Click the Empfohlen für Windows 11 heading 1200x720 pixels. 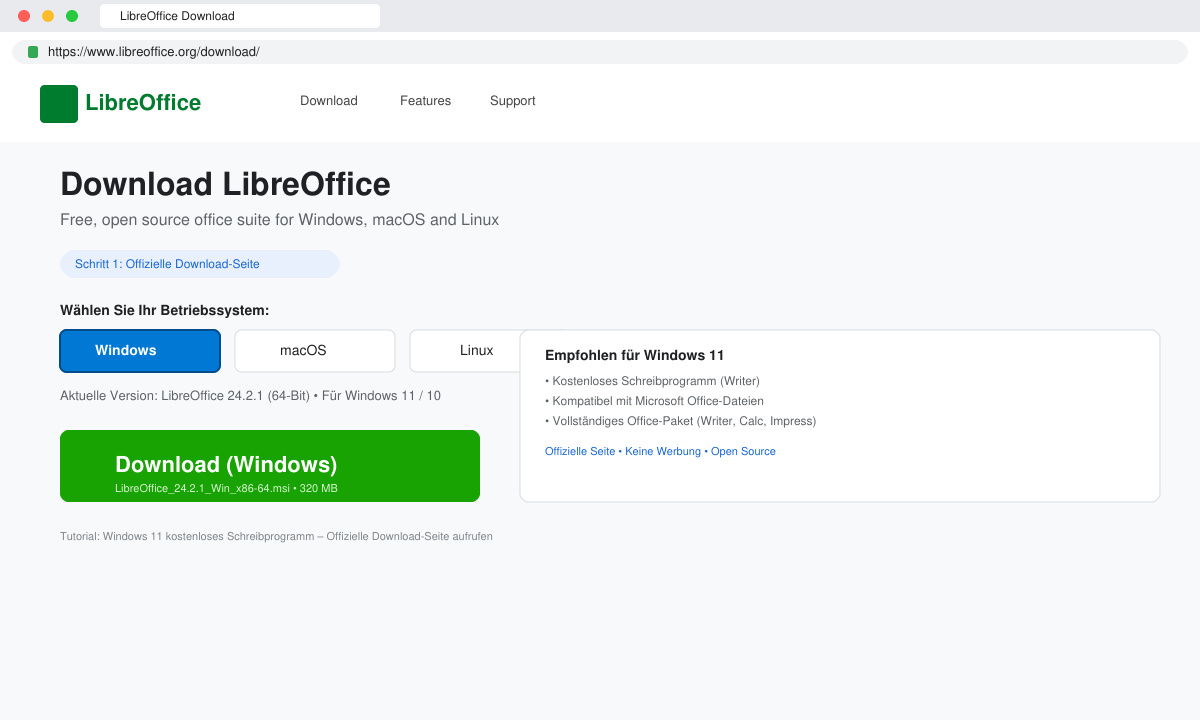[x=634, y=355]
